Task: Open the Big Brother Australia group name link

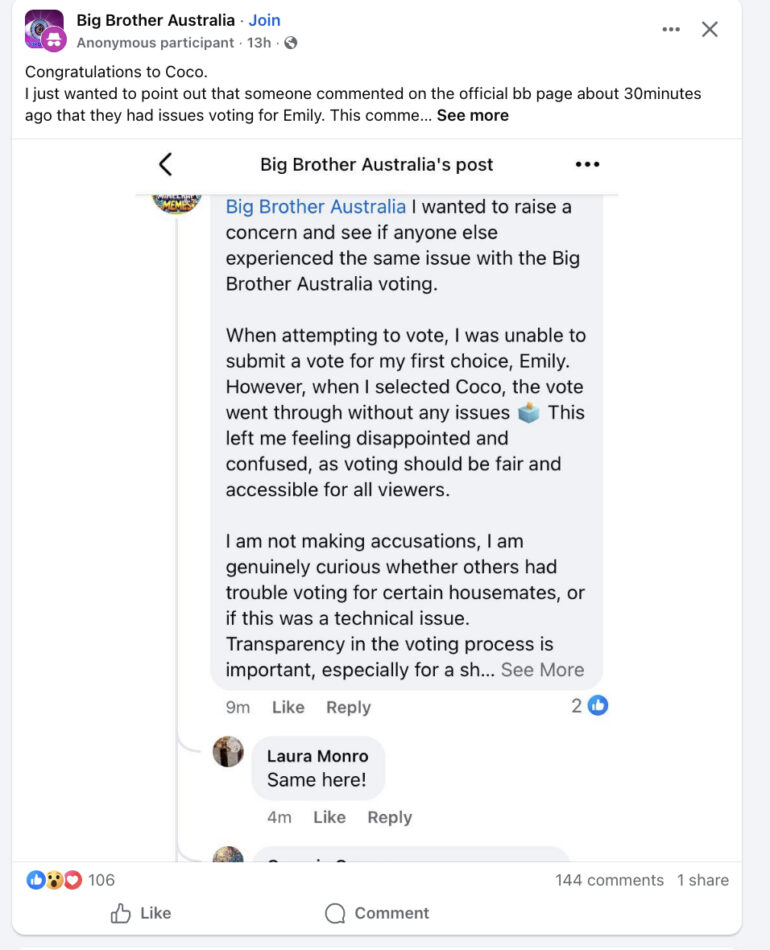Action: (155, 20)
